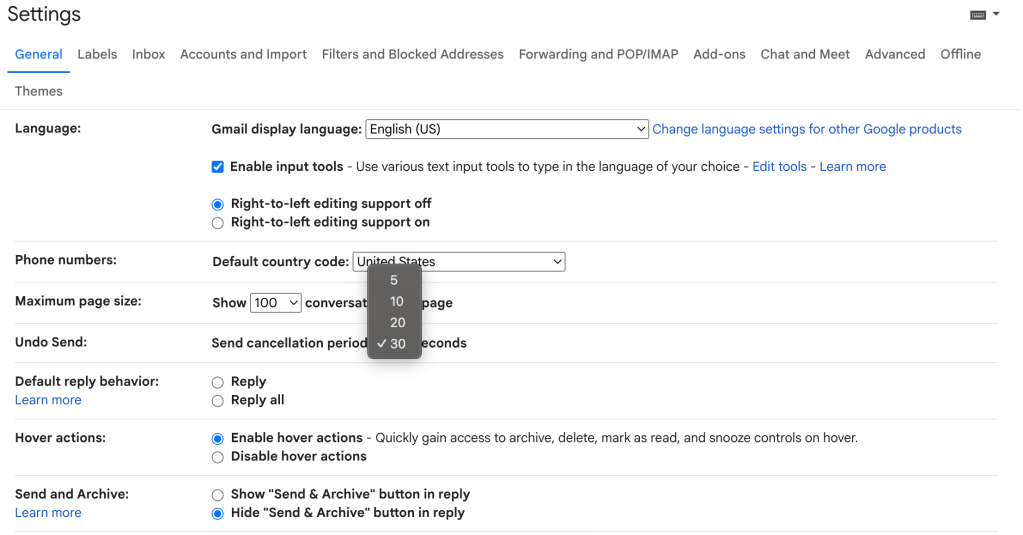
Task: Pick 10 seconds from the dropdown list
Action: click(x=397, y=301)
